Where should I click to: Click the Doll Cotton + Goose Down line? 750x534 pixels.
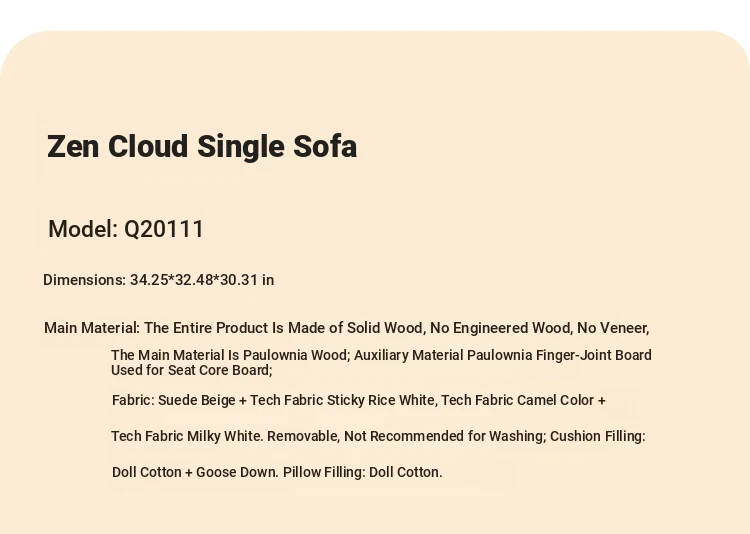(x=277, y=472)
